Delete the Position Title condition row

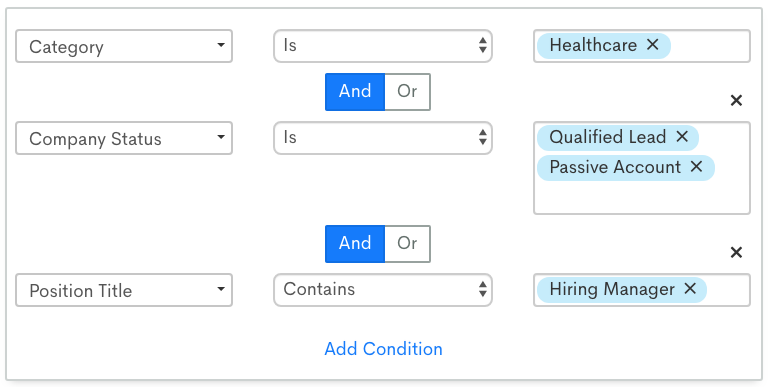(x=736, y=252)
